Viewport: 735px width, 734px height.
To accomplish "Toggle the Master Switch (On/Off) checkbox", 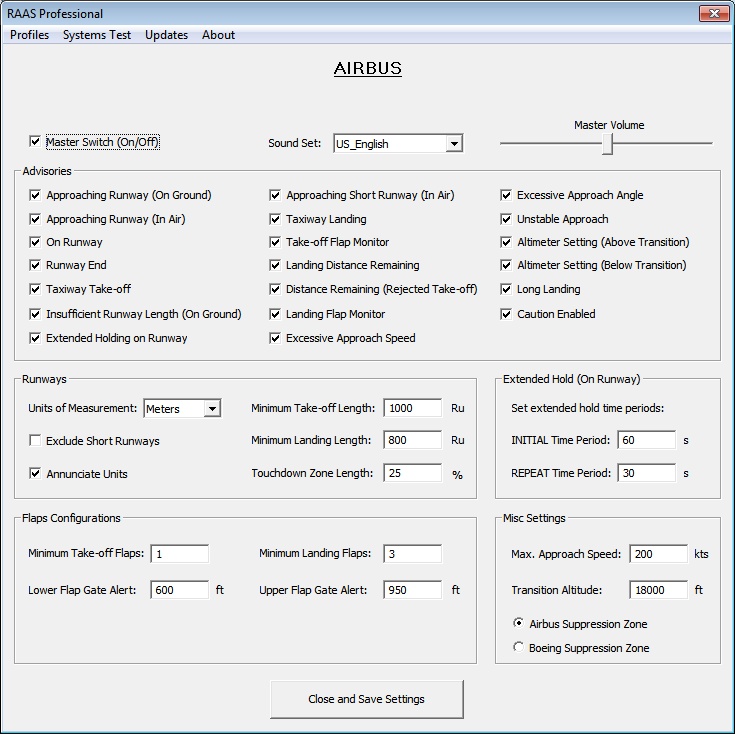I will 35,141.
